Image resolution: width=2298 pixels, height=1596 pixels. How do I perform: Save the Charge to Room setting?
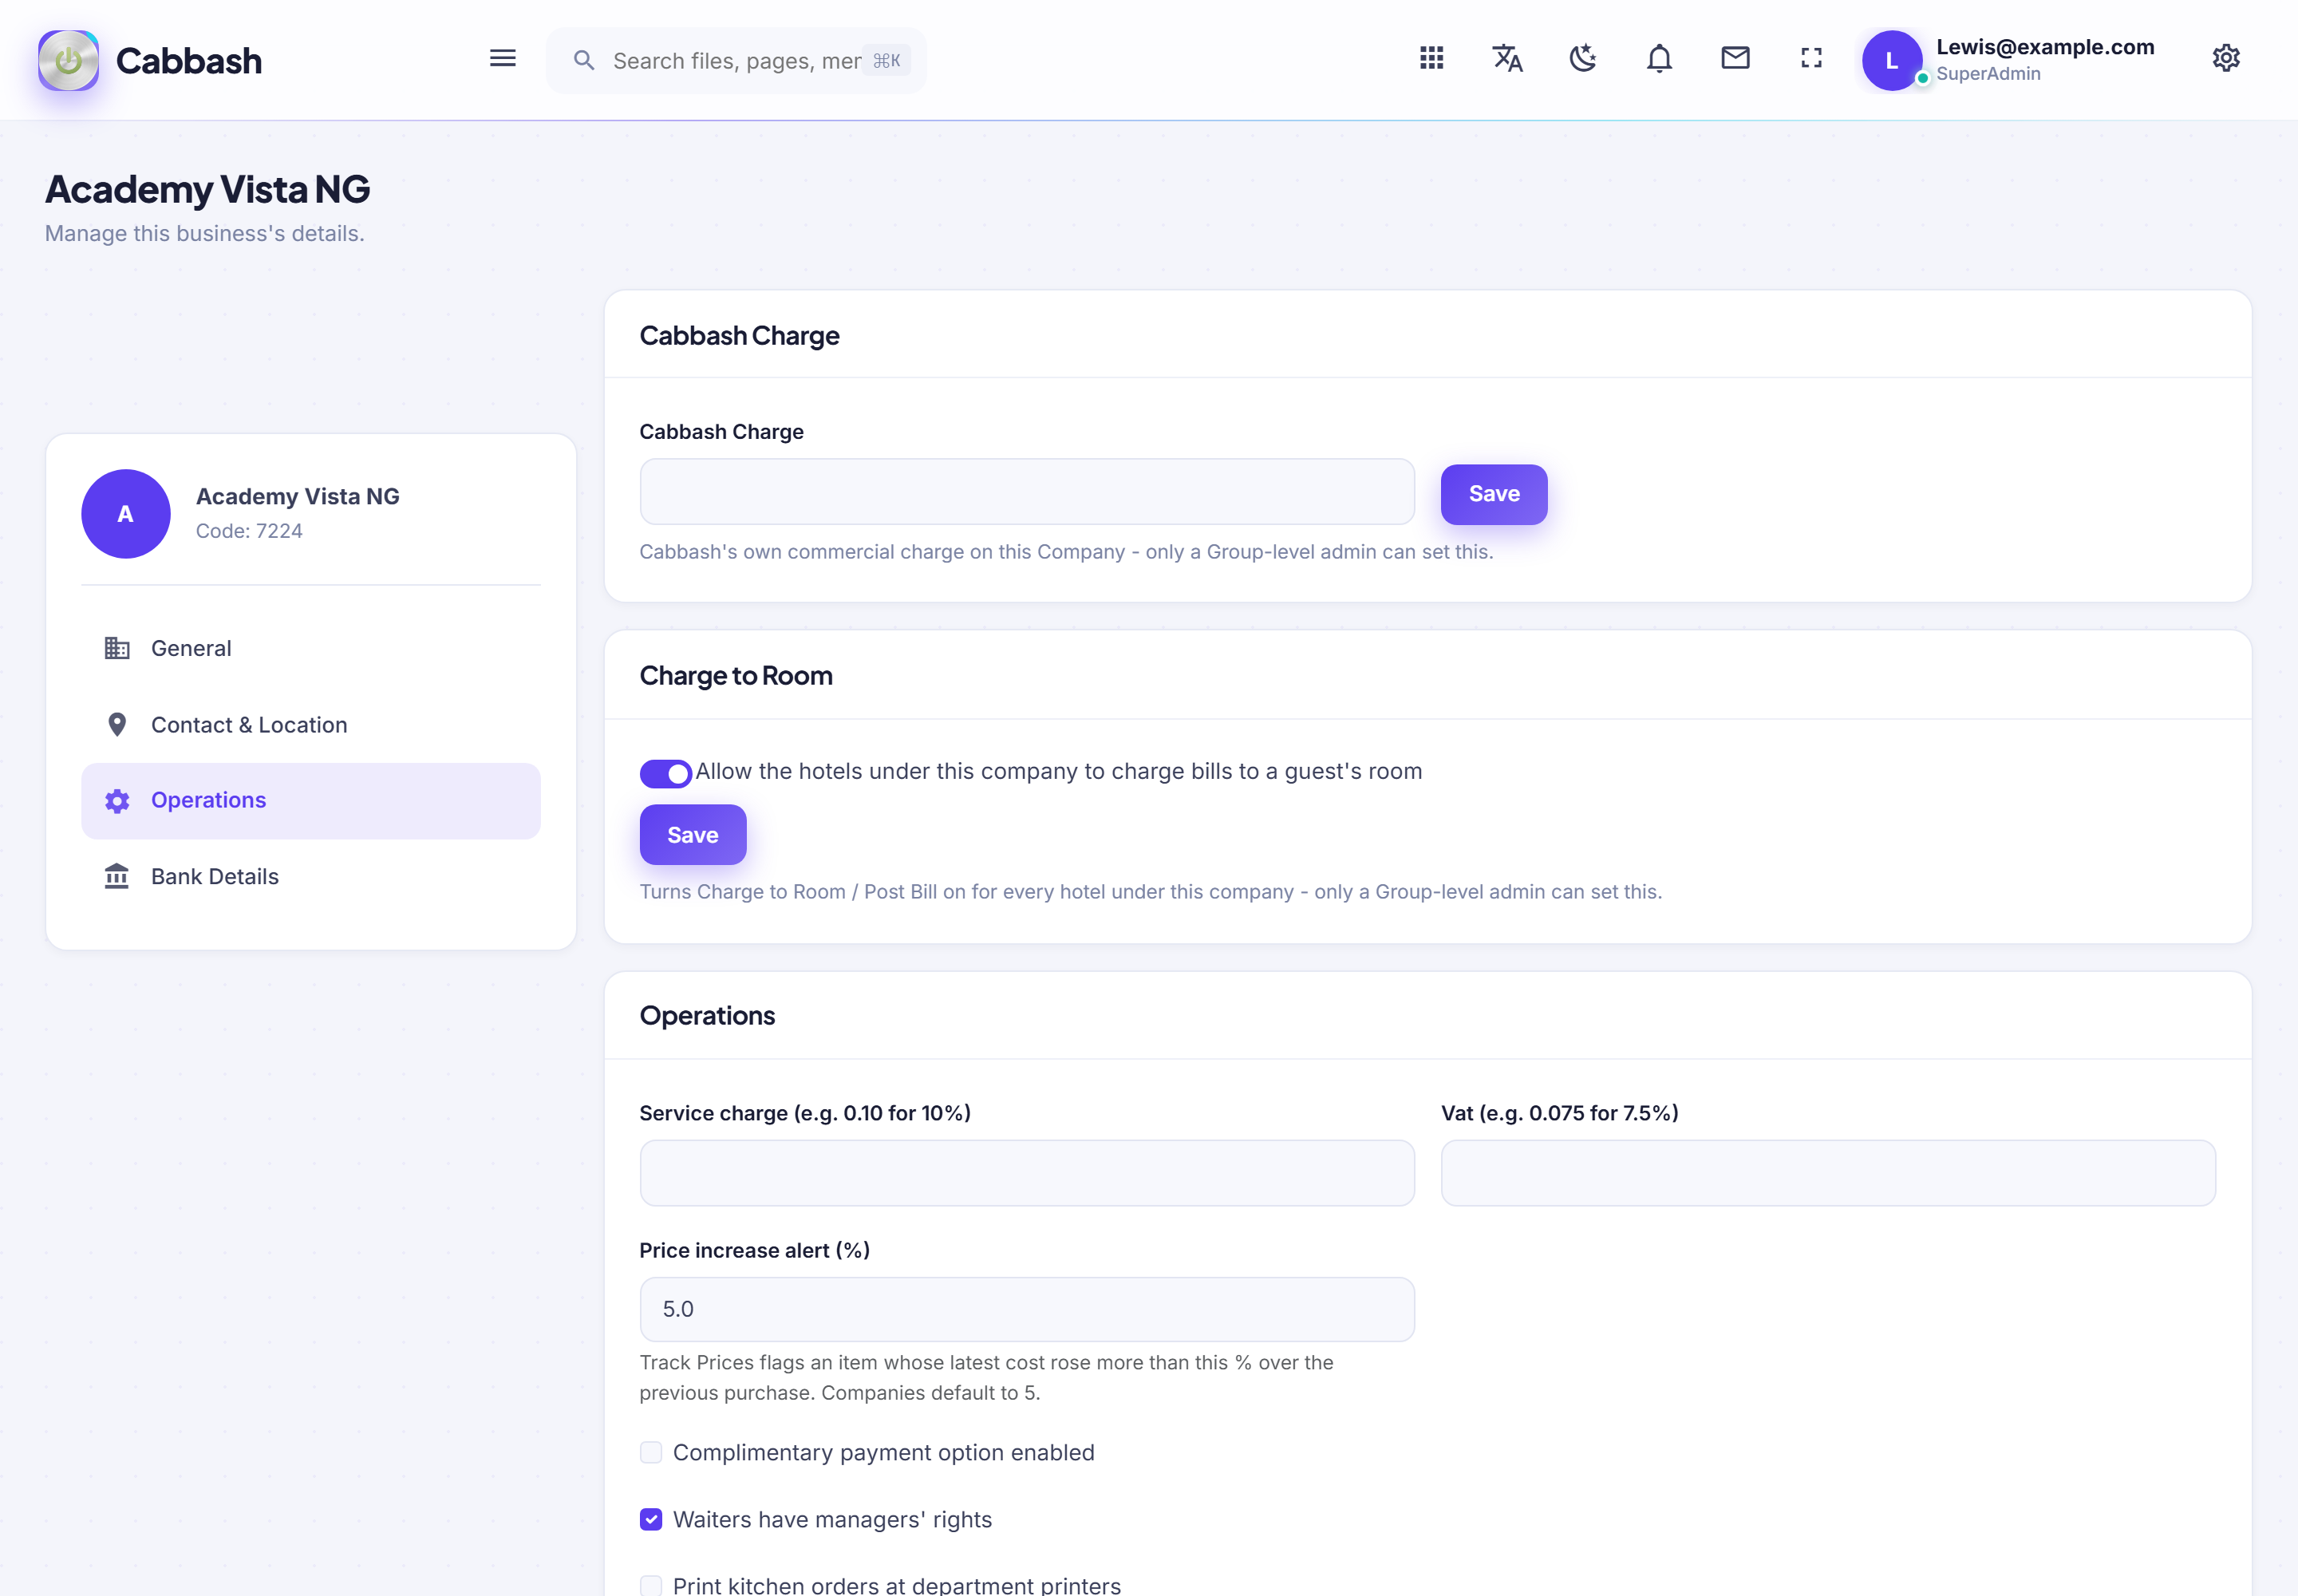point(693,835)
